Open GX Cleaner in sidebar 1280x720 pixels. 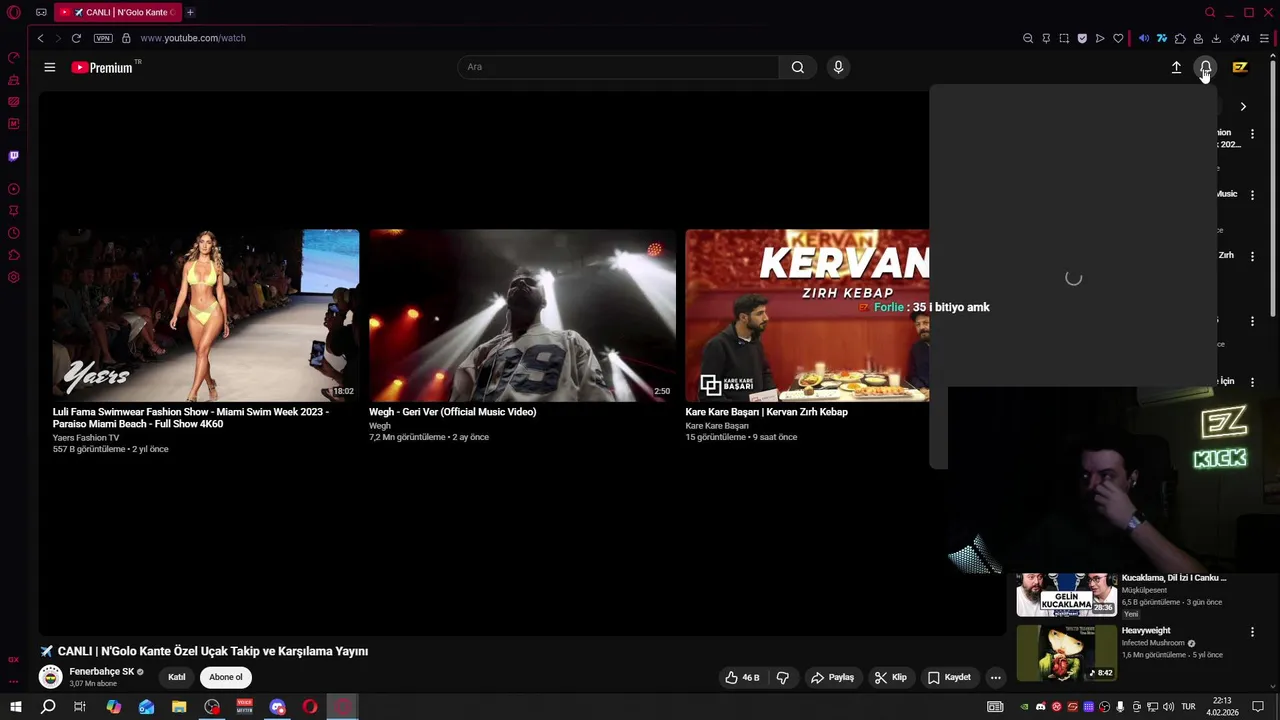[x=14, y=79]
